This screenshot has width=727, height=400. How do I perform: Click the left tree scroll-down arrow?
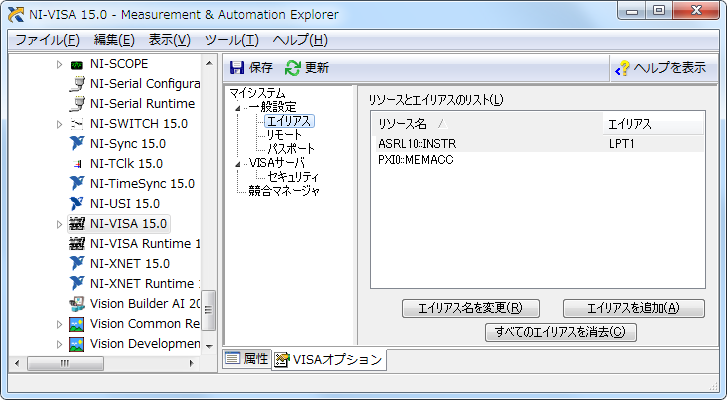coord(209,346)
